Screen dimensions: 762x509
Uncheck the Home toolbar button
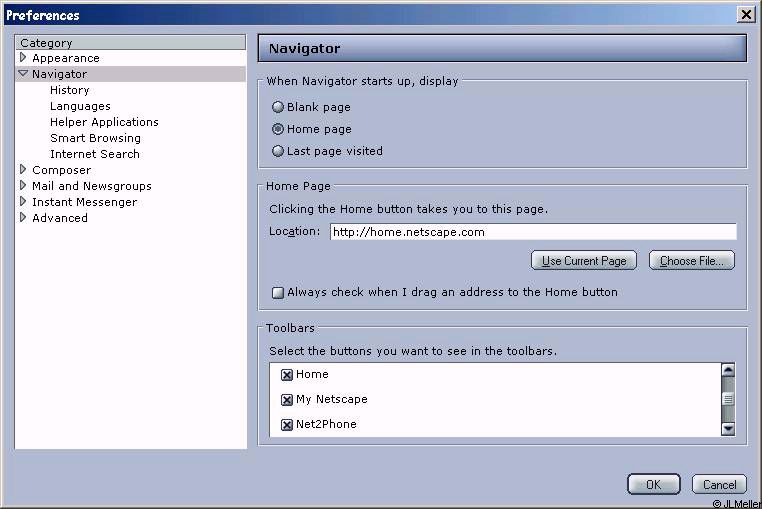pos(287,375)
